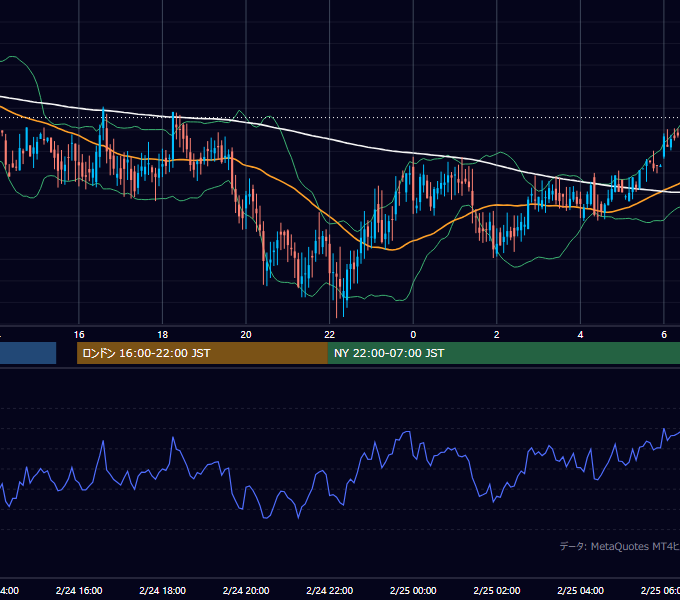Click the '2/25 04:00' date label
The height and width of the screenshot is (600, 680).
pyautogui.click(x=580, y=590)
